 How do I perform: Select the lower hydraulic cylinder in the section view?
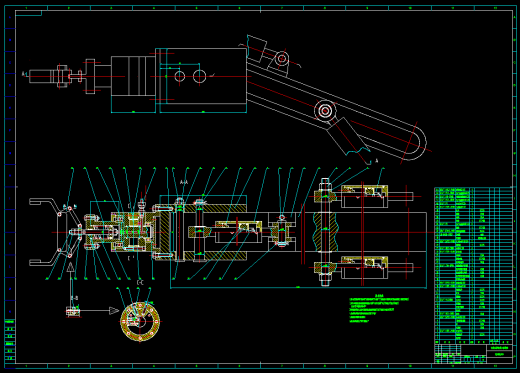click(365, 267)
